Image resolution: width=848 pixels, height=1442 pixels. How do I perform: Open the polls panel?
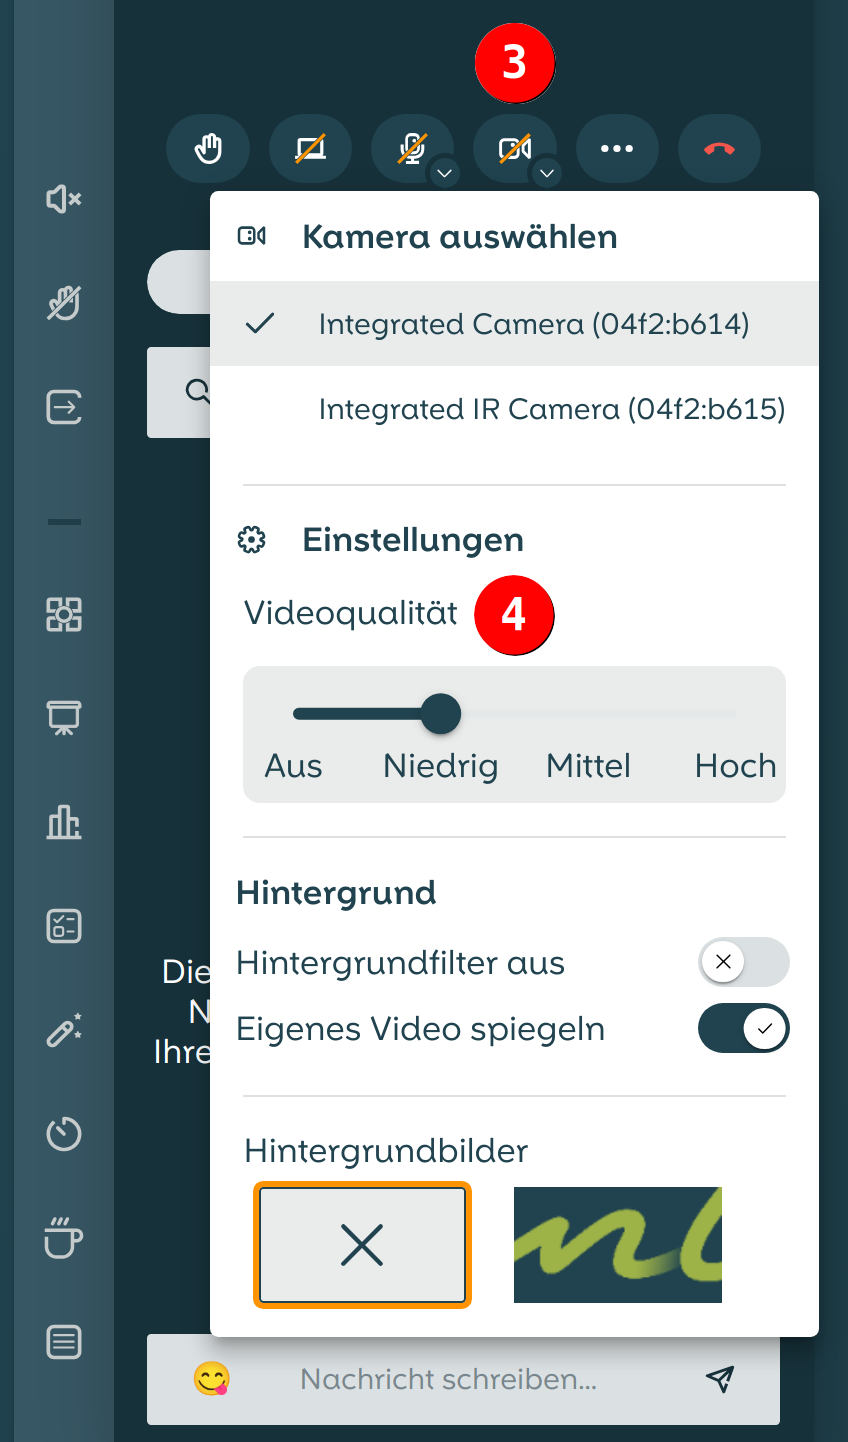[x=64, y=822]
